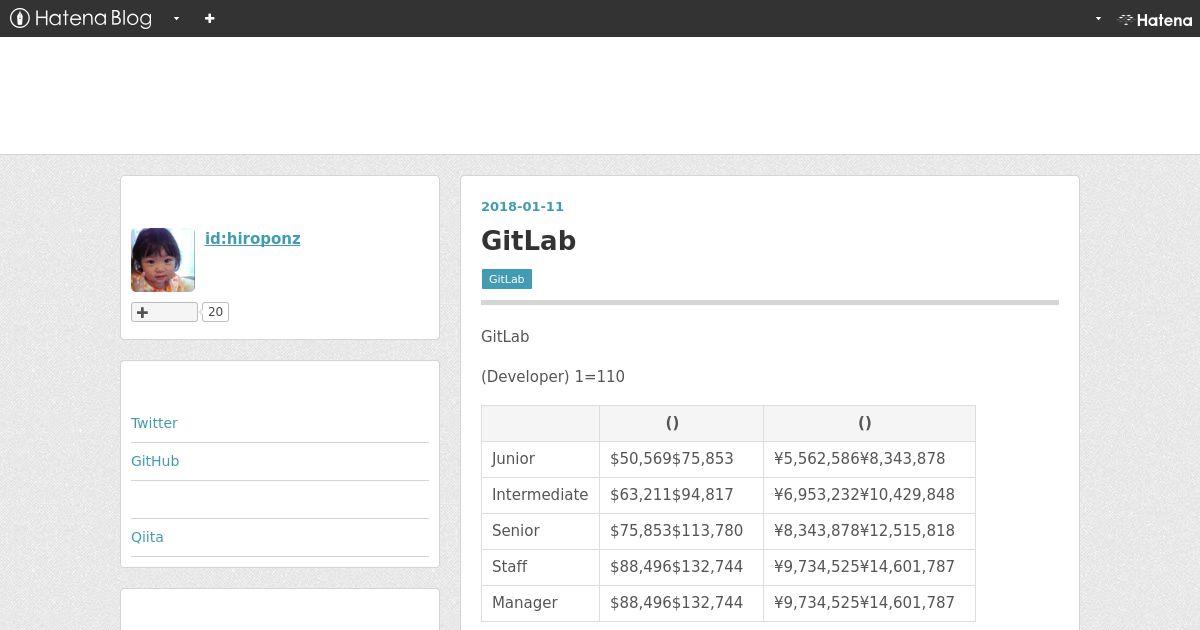Image resolution: width=1200 pixels, height=630 pixels.
Task: Click the ¥5,562,586¥8,343,878 cell
Action: coord(870,459)
